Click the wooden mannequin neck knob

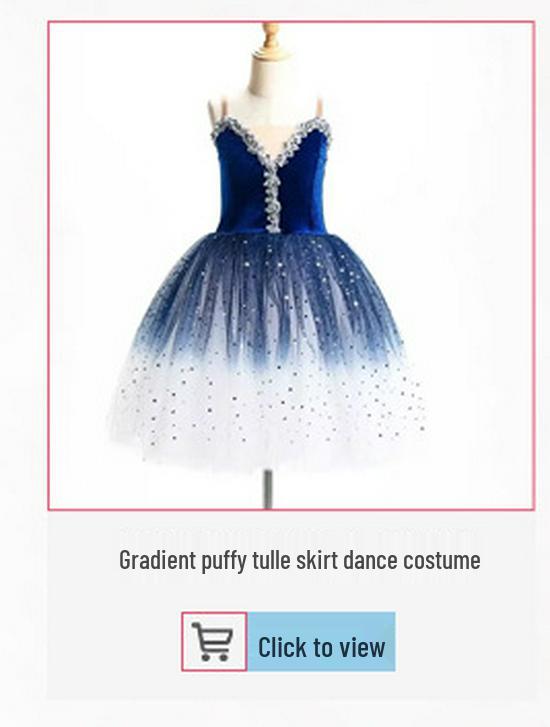(x=271, y=39)
